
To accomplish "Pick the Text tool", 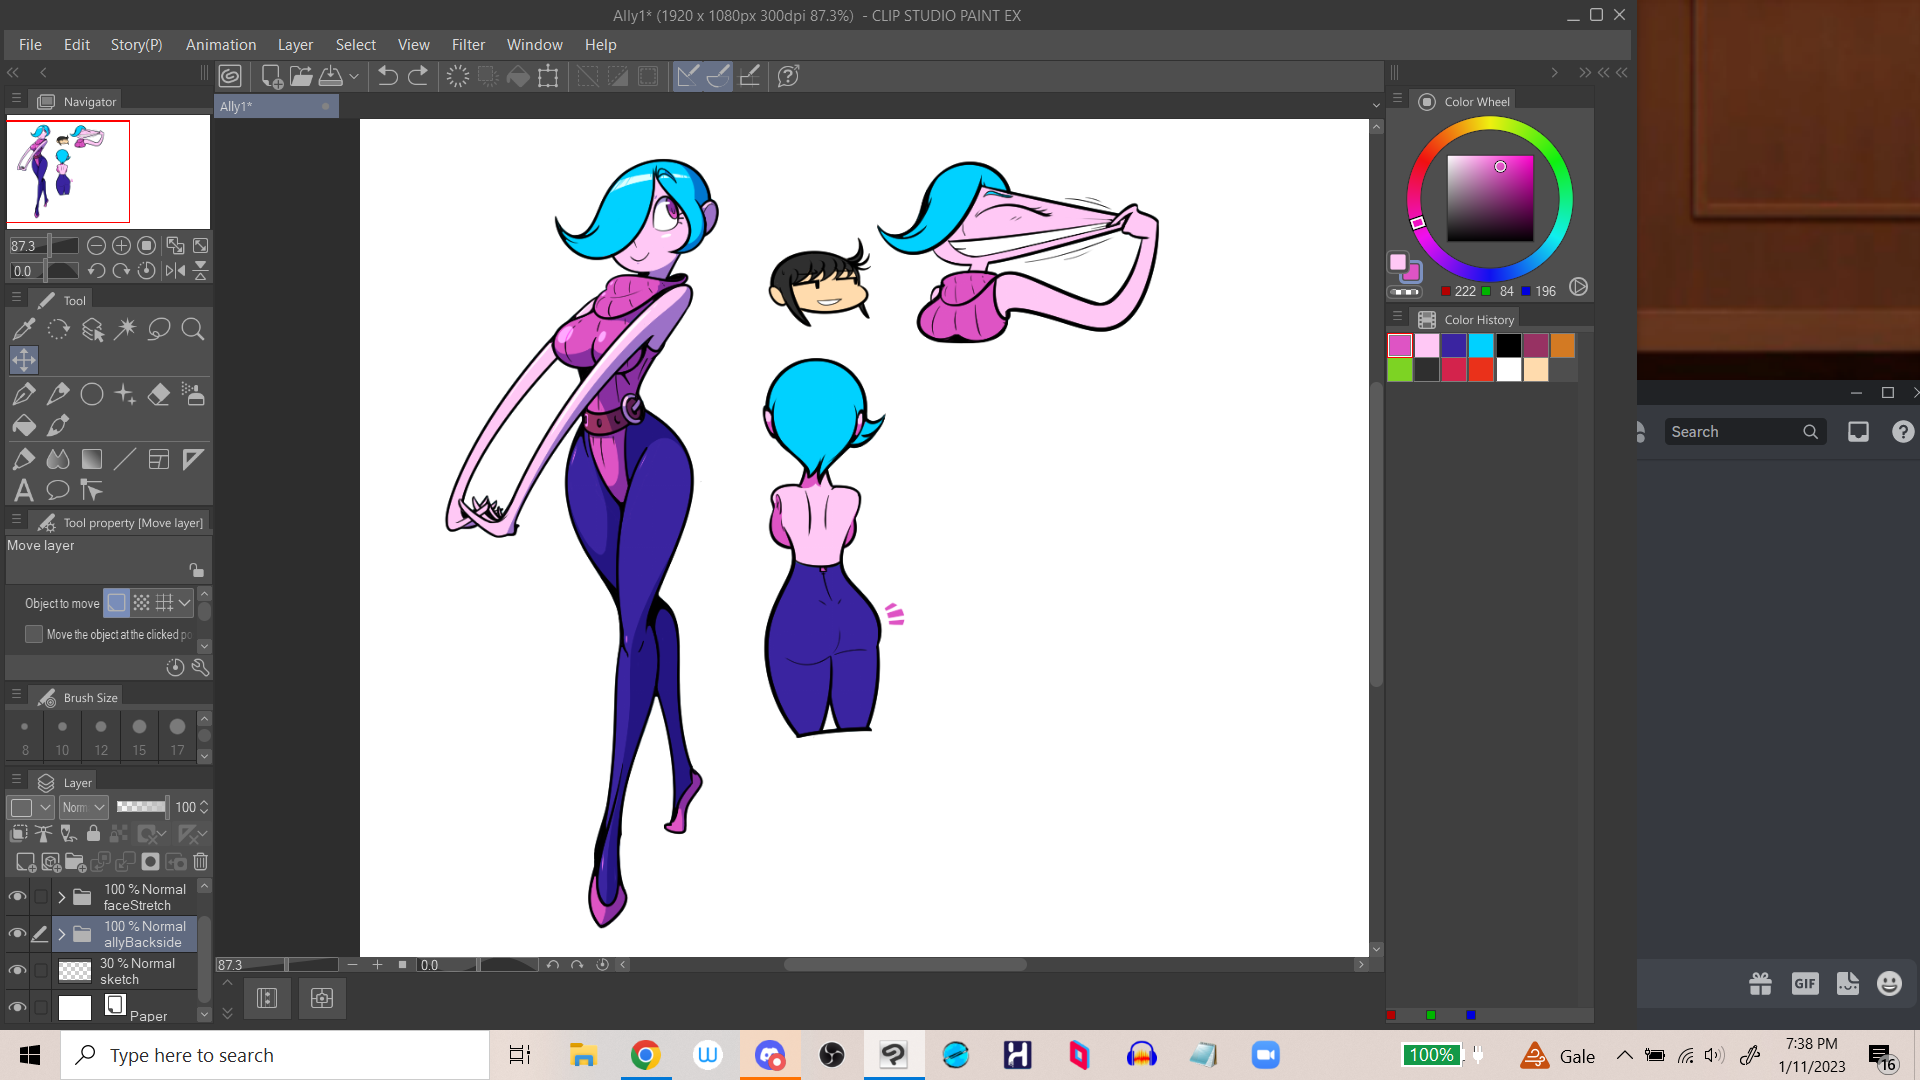I will click(24, 490).
